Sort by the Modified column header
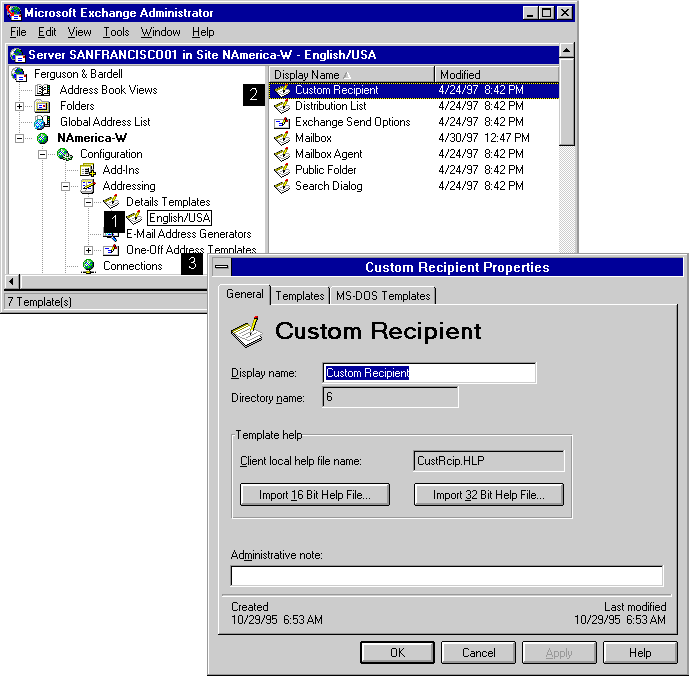The width and height of the screenshot is (689, 676). 497,75
